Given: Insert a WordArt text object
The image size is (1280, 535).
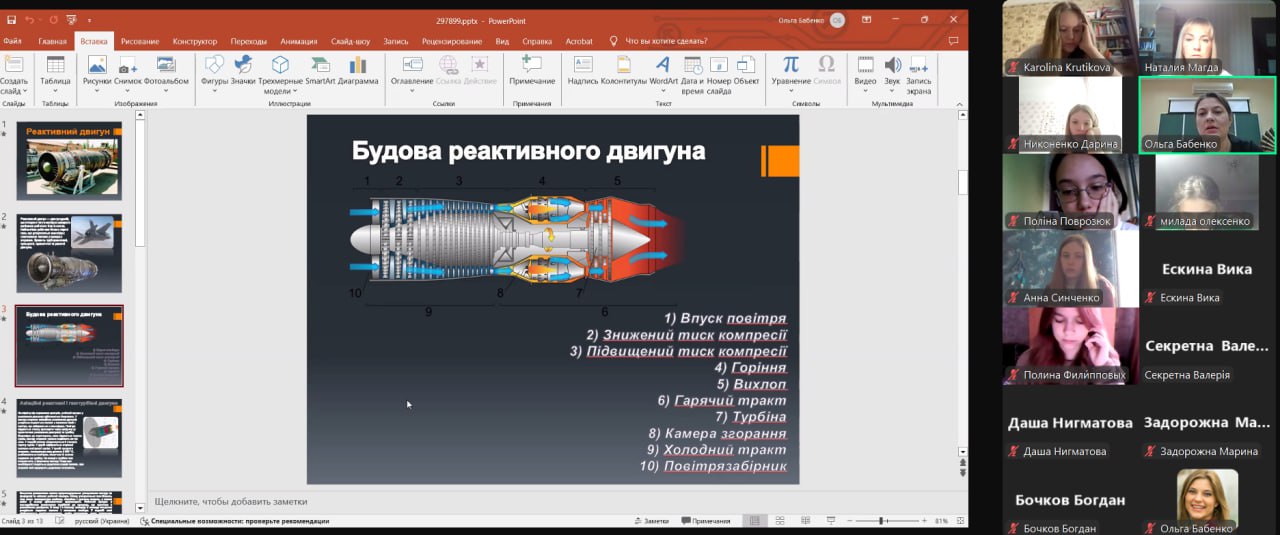Looking at the screenshot, I should click(663, 70).
